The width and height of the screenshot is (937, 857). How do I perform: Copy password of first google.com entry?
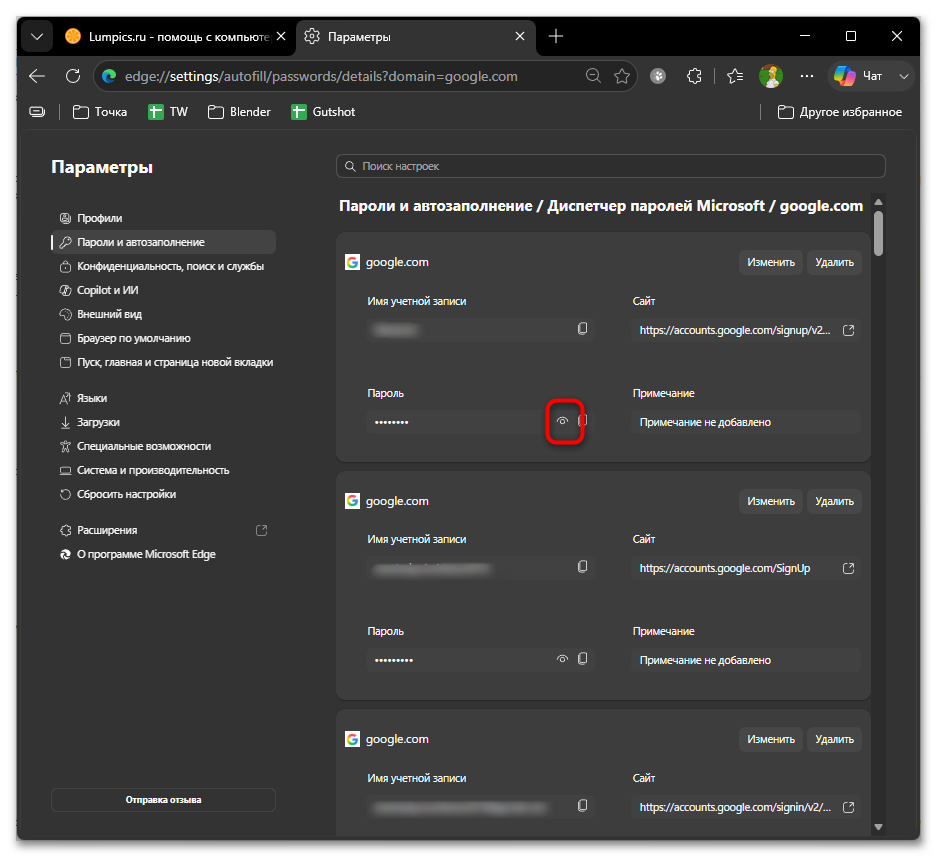pyautogui.click(x=583, y=421)
